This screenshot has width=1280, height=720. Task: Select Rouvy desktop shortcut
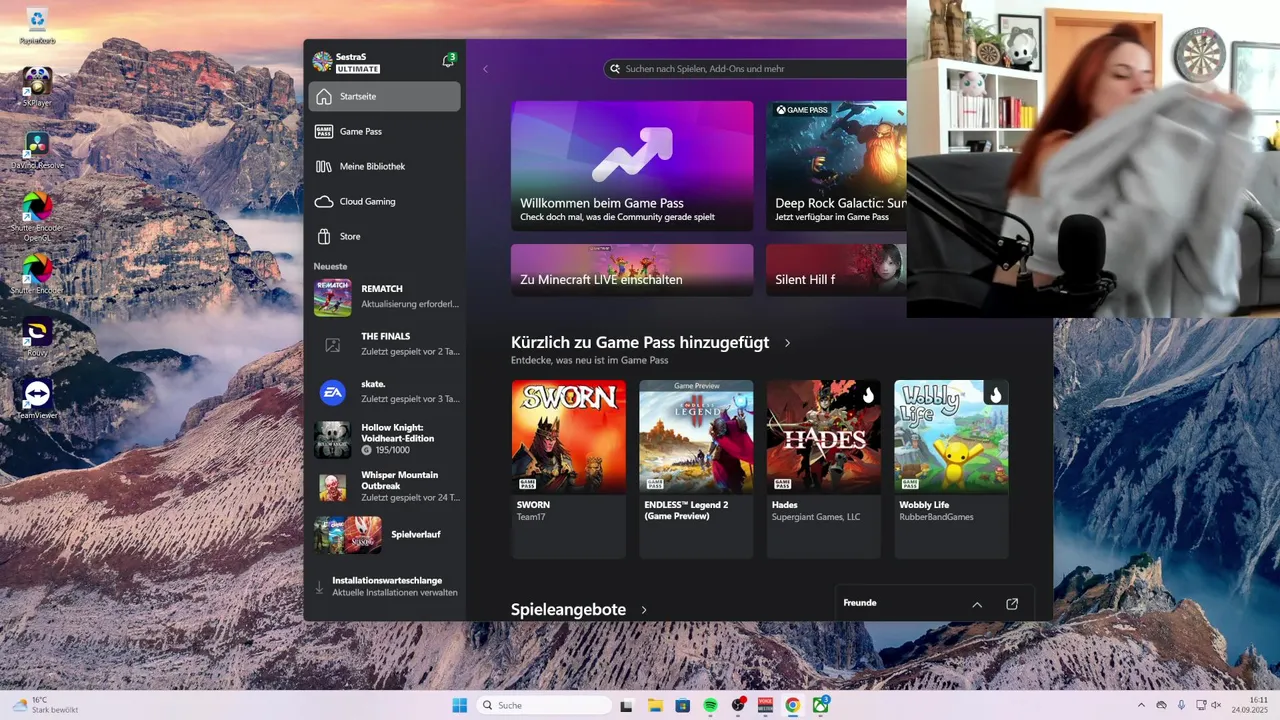(37, 337)
